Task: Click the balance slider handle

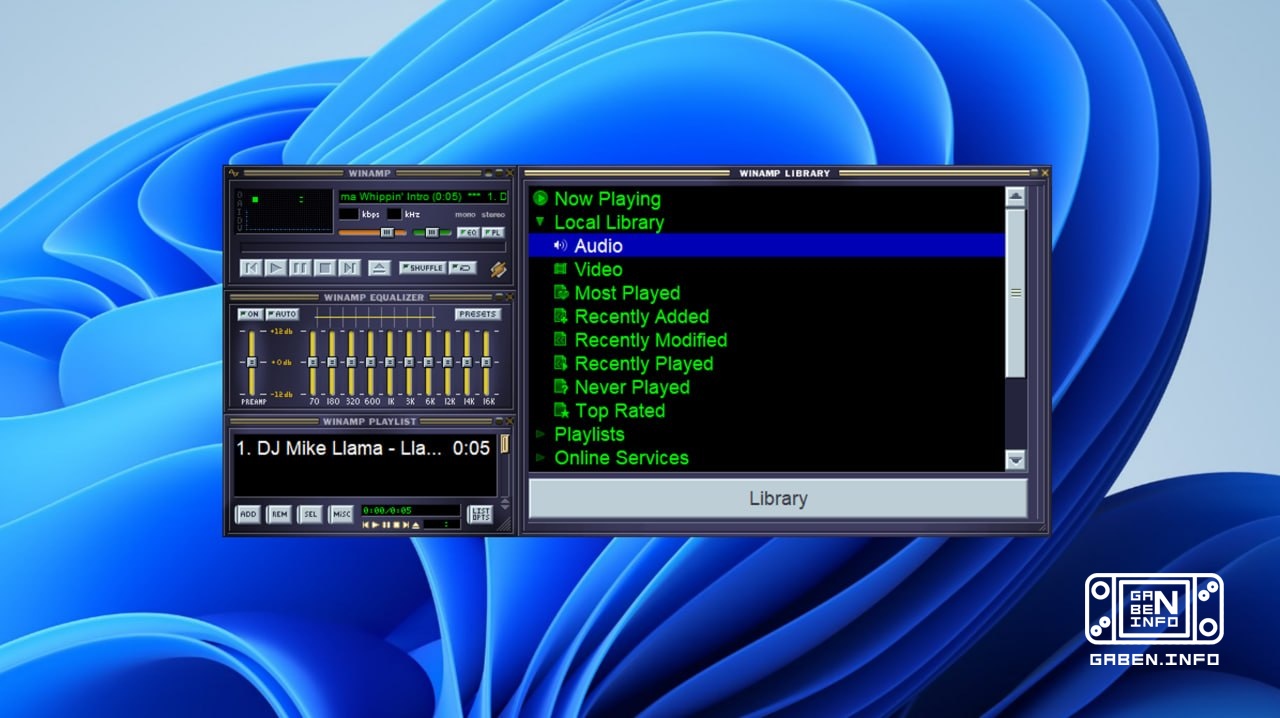Action: 432,232
